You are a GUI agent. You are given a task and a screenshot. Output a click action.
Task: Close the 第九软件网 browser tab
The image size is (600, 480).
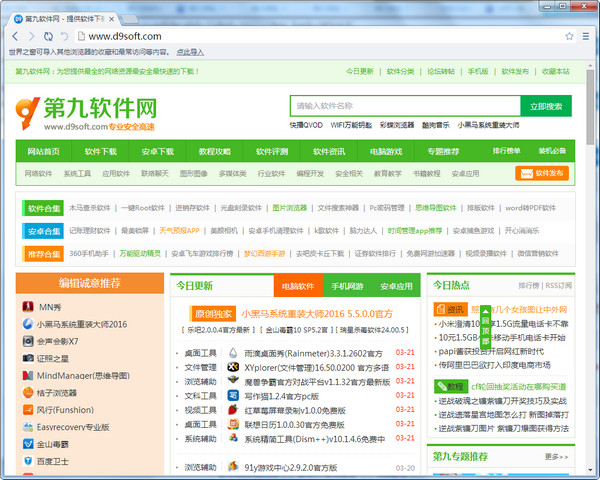tap(111, 19)
